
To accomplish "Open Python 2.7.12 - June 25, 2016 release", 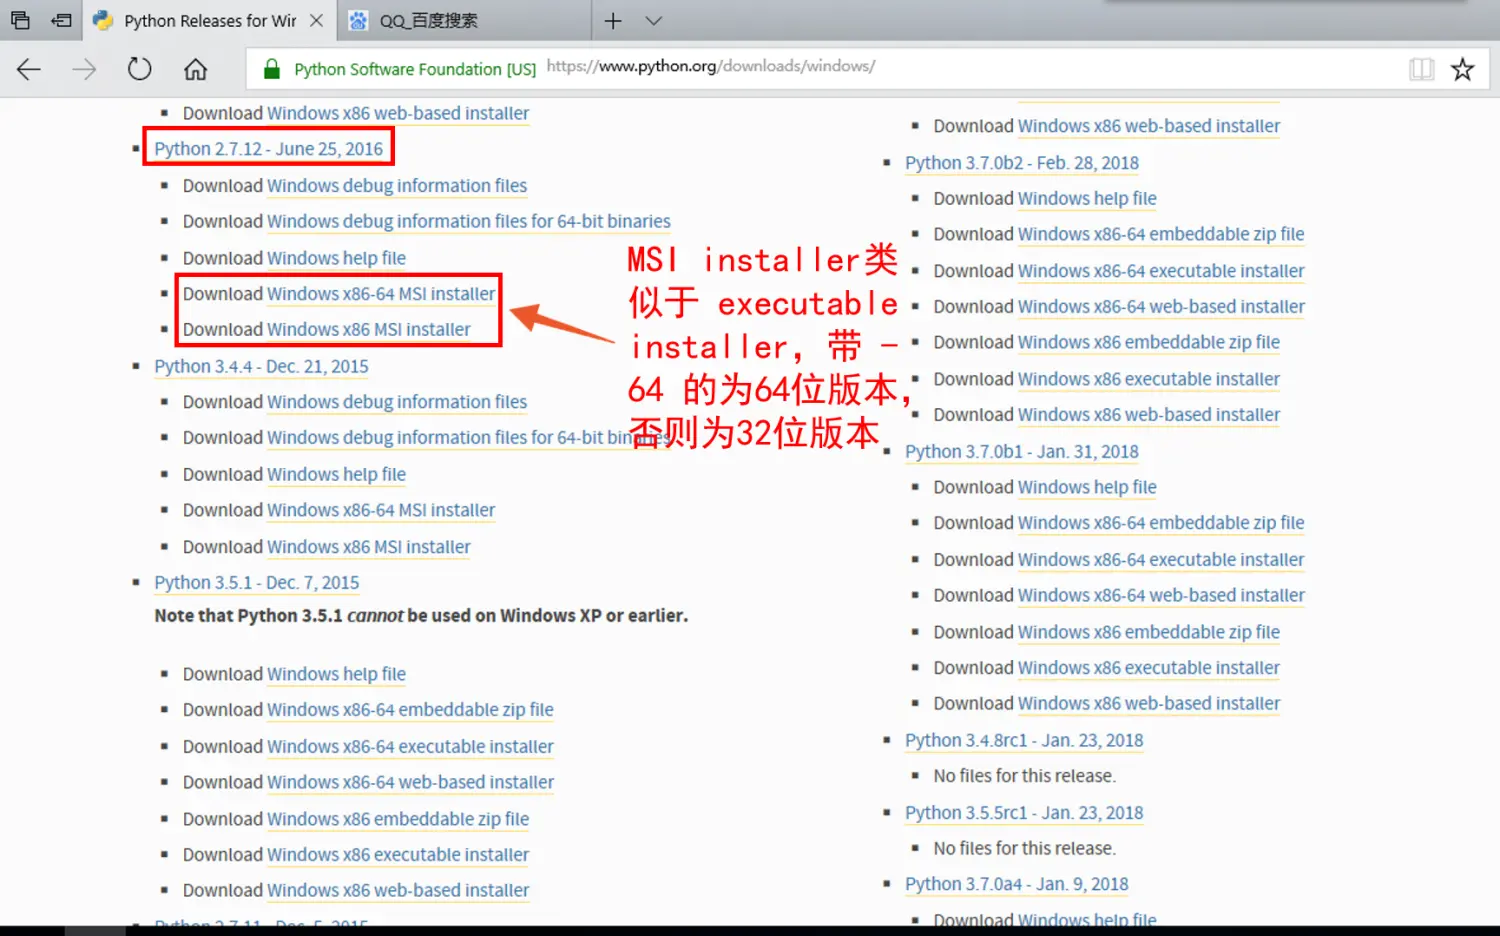I will click(268, 149).
